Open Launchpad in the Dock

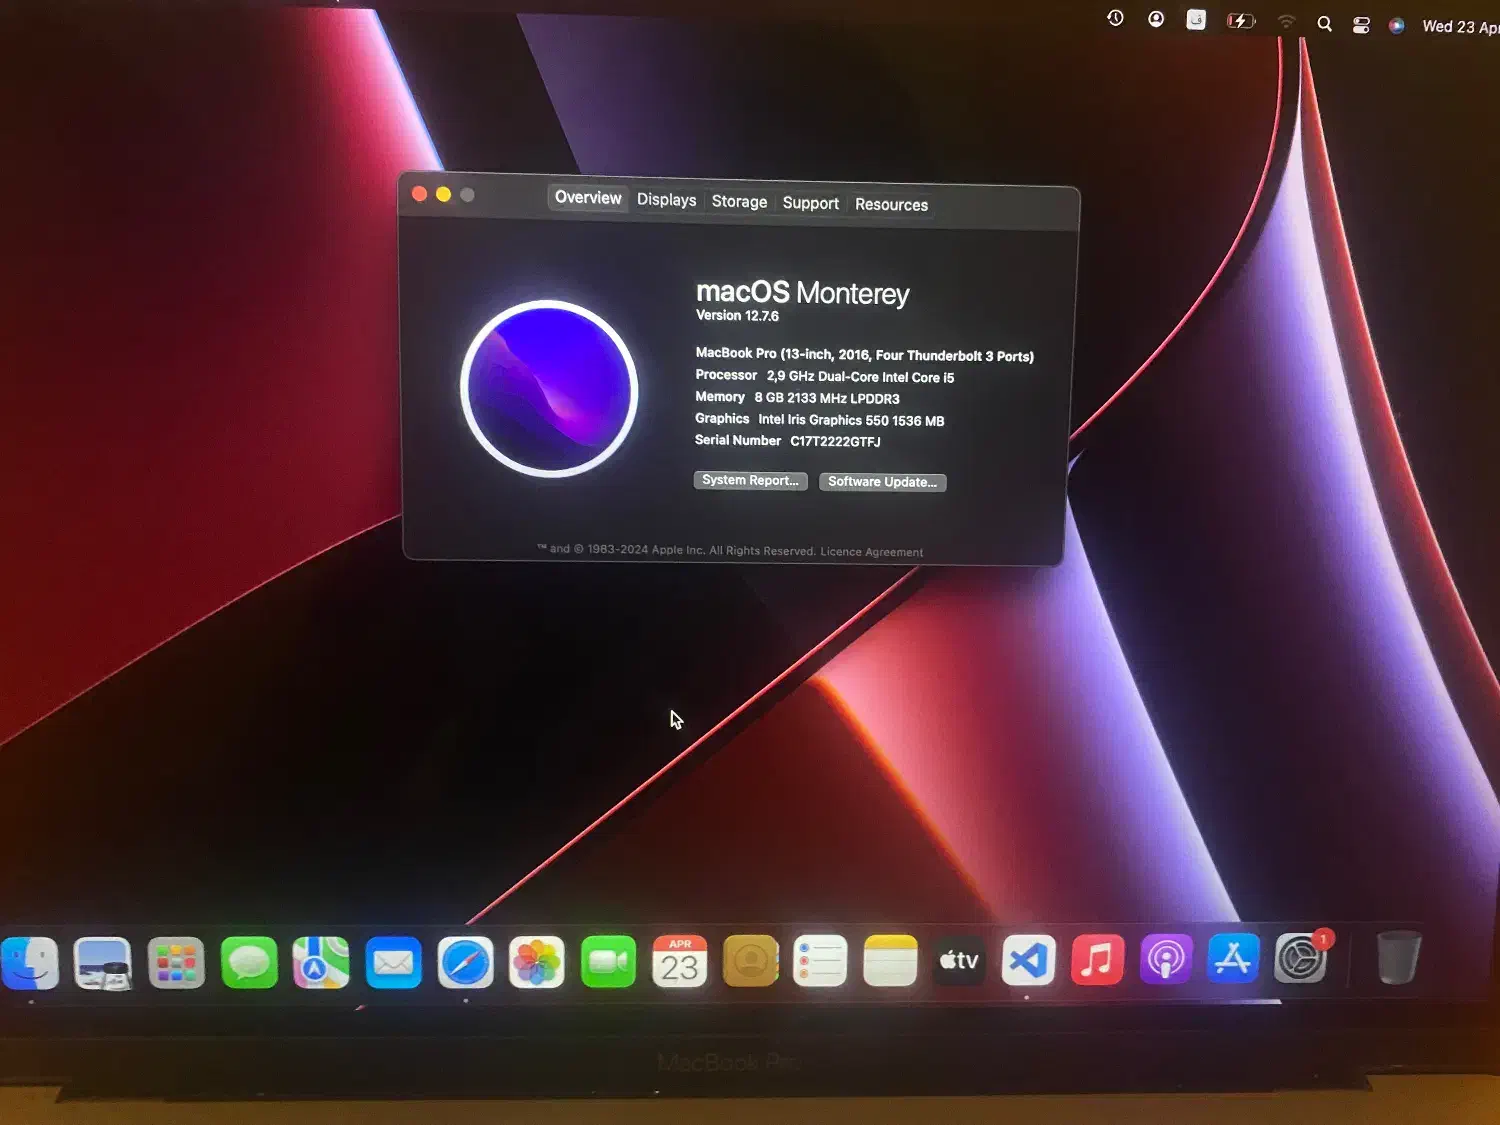(x=176, y=963)
